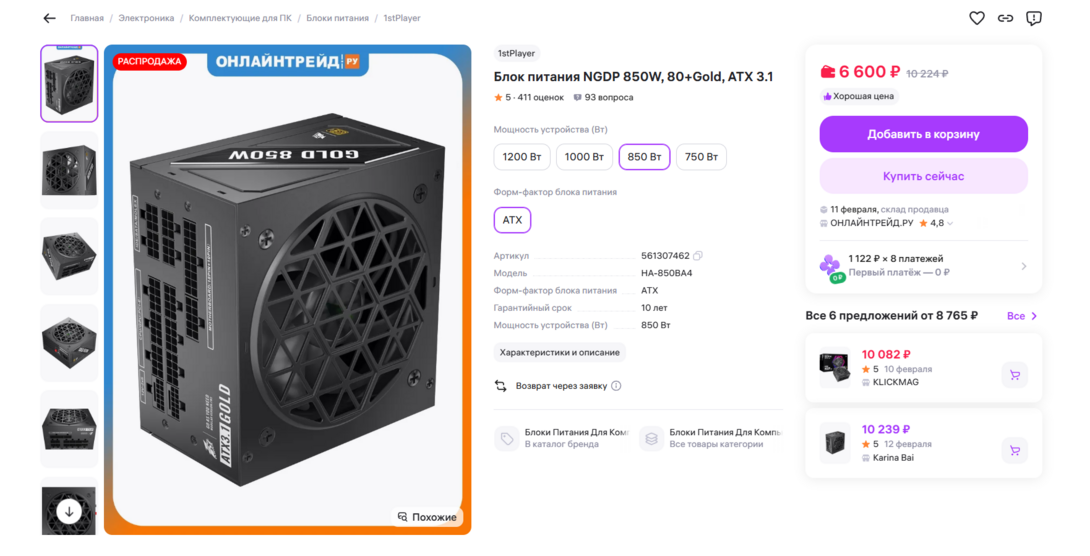This screenshot has width=1090, height=556.
Task: Click Добавить в корзину button
Action: tap(923, 134)
